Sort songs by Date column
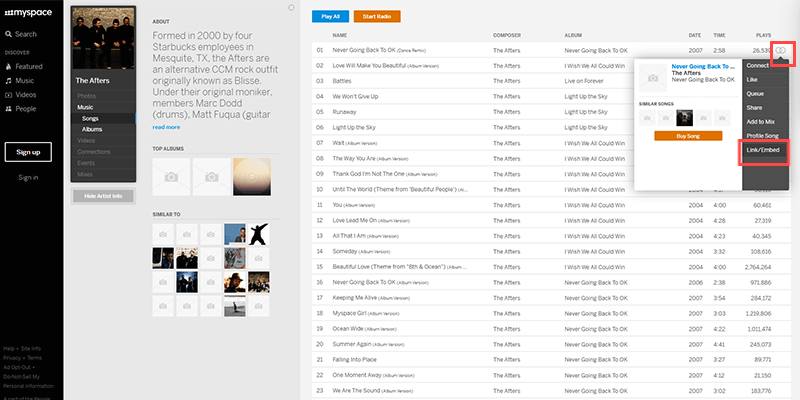 (x=694, y=35)
